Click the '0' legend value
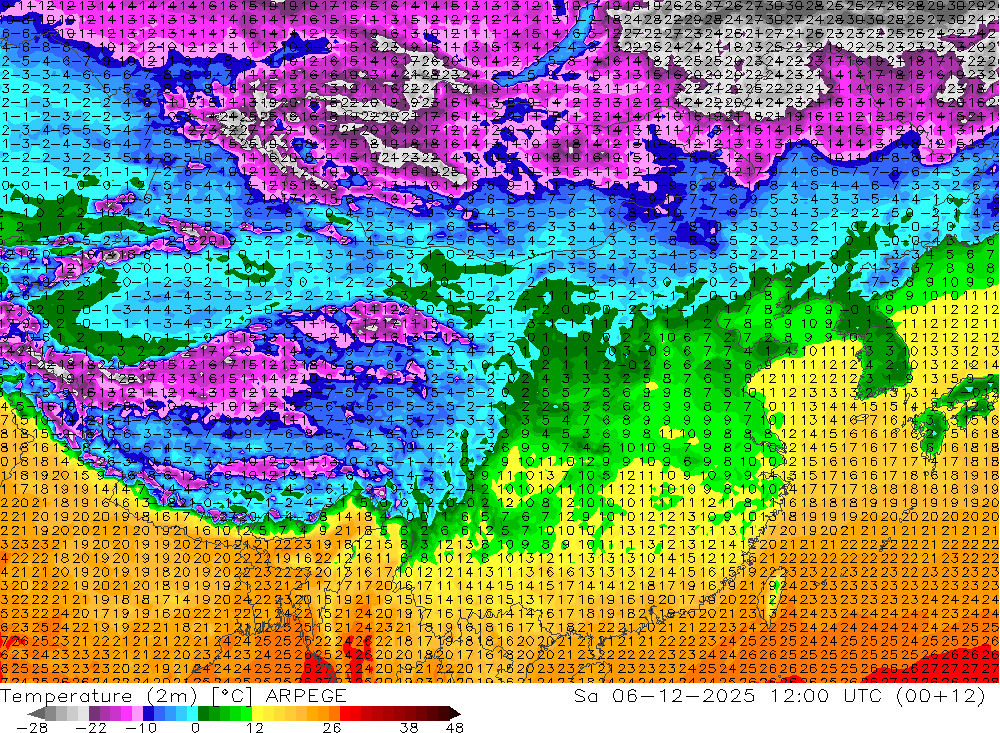1000x733 pixels. click(x=195, y=727)
